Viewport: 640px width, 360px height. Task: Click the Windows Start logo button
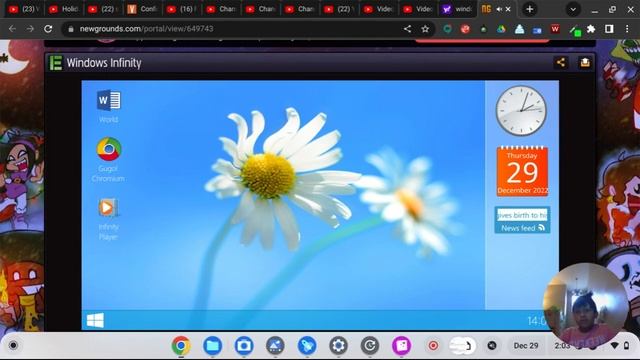[95, 320]
